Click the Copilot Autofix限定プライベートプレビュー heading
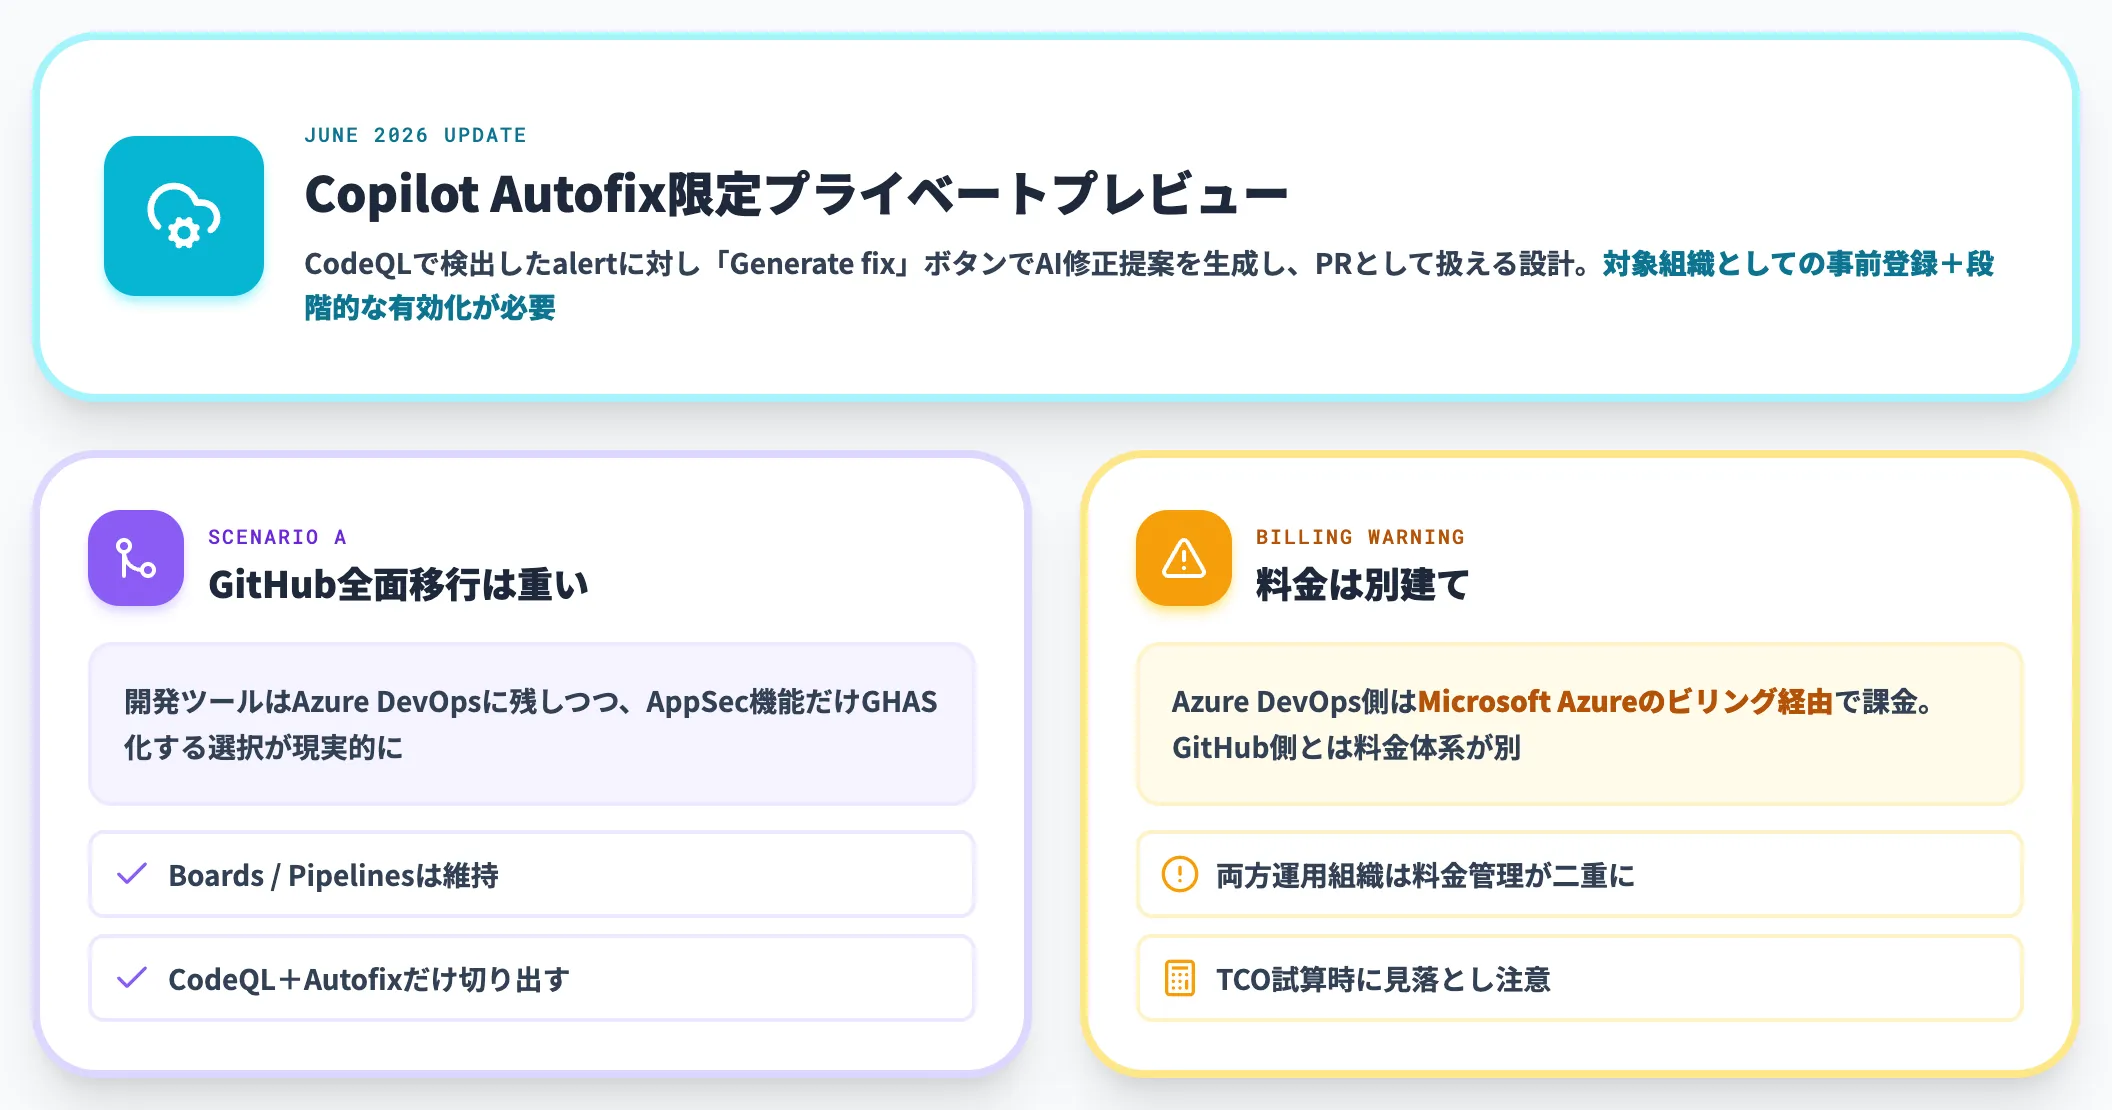The height and width of the screenshot is (1110, 2112). click(796, 194)
